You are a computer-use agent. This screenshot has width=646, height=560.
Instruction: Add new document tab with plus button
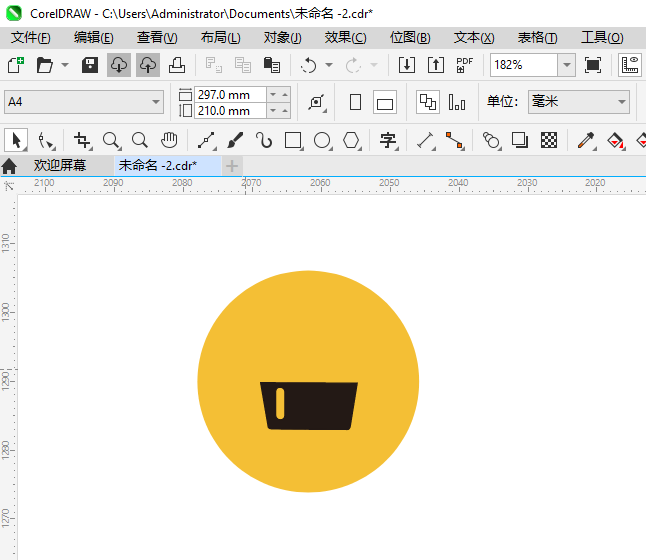pyautogui.click(x=232, y=165)
